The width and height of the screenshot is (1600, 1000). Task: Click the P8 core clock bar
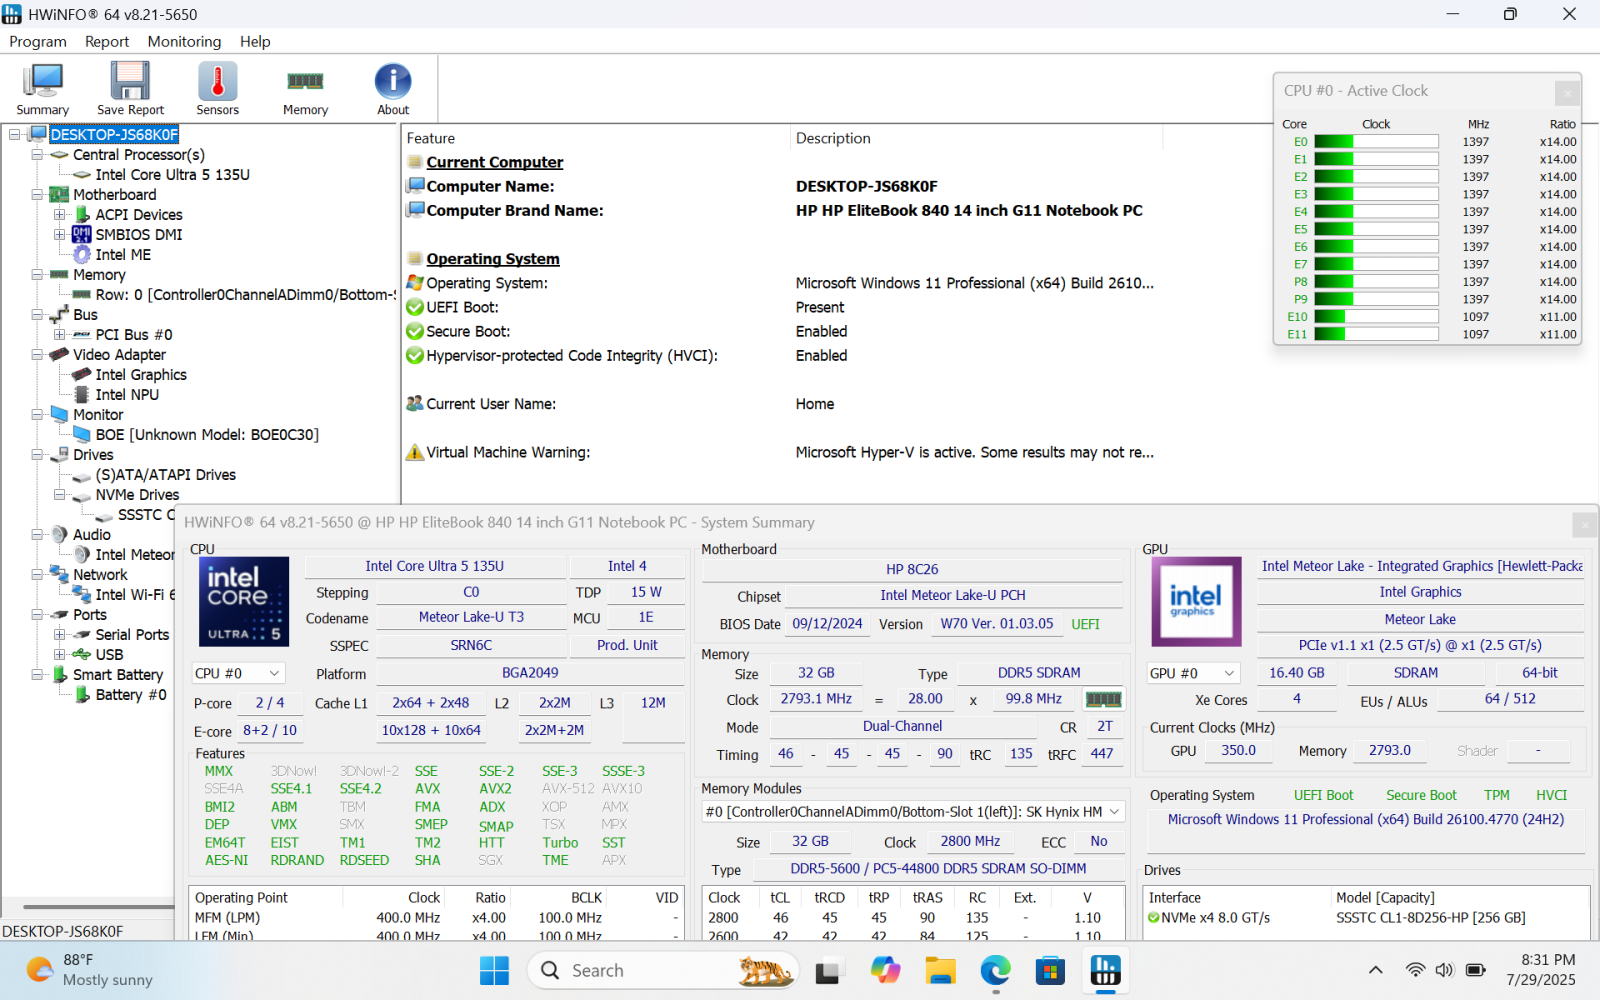click(1376, 282)
